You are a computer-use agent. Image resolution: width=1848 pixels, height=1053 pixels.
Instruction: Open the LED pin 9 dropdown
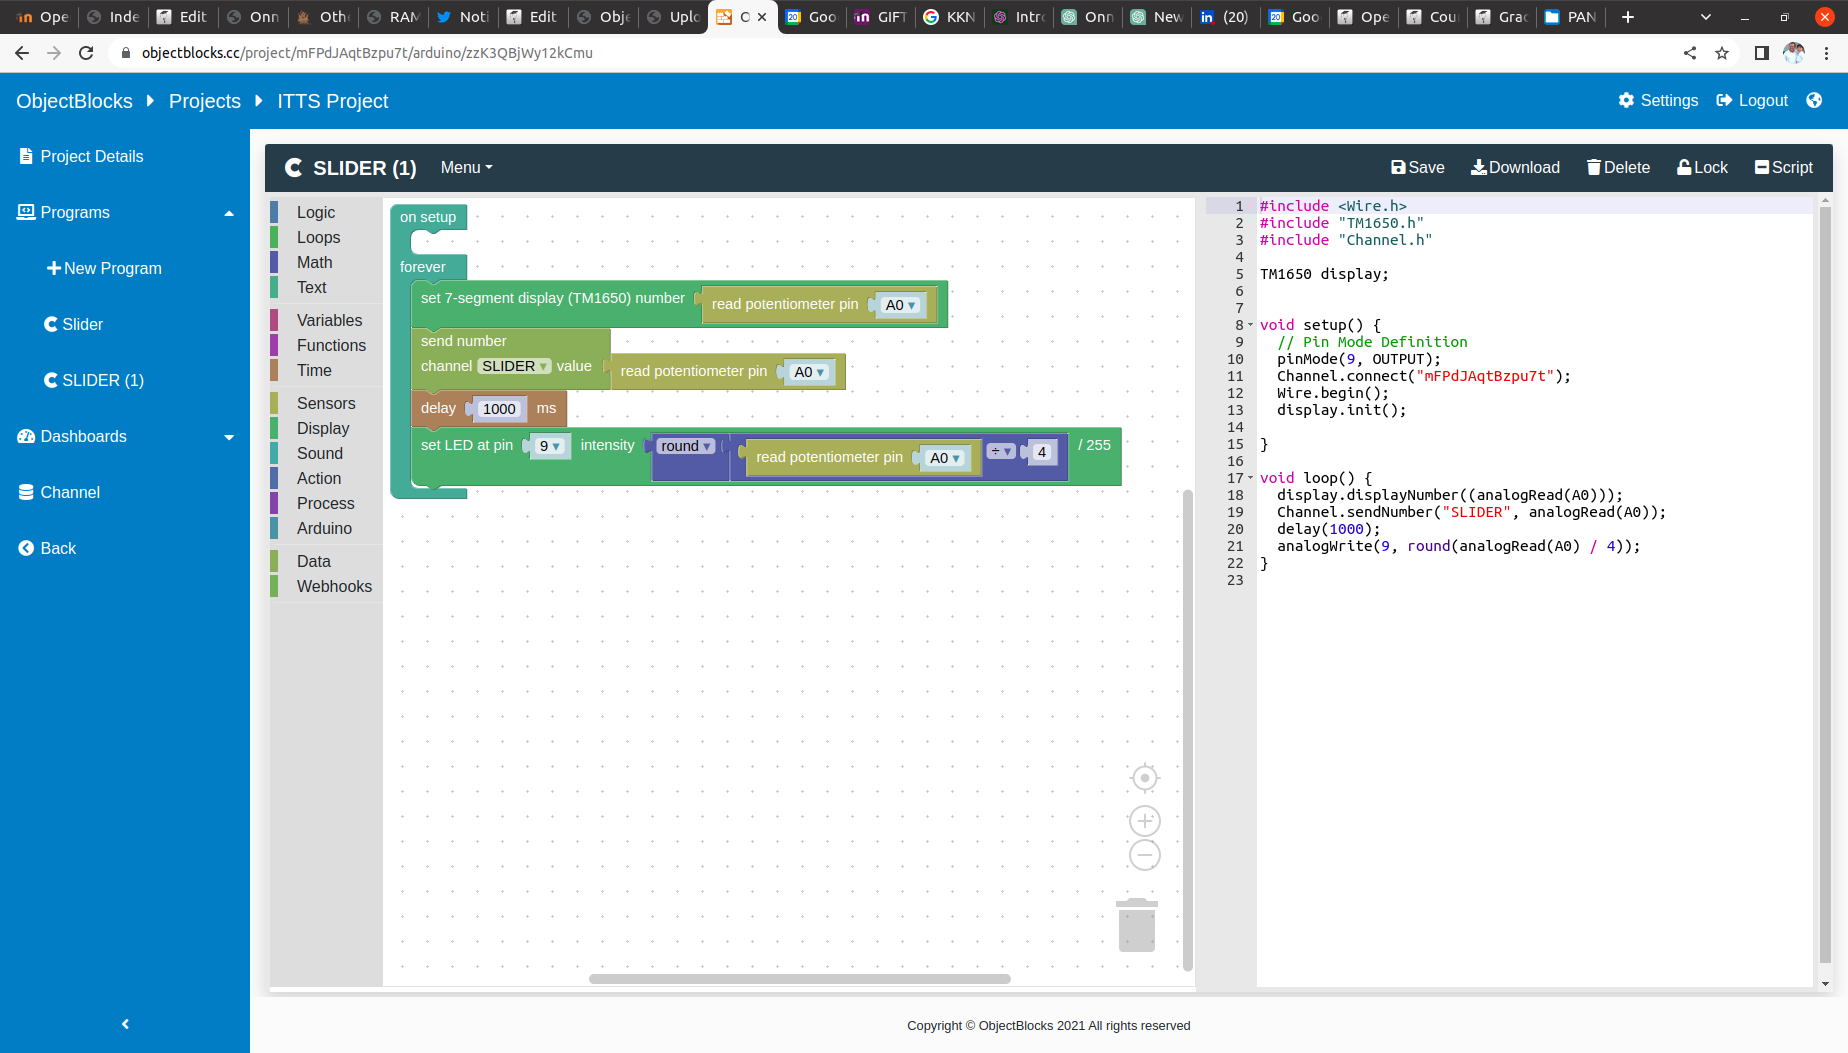pyautogui.click(x=549, y=446)
